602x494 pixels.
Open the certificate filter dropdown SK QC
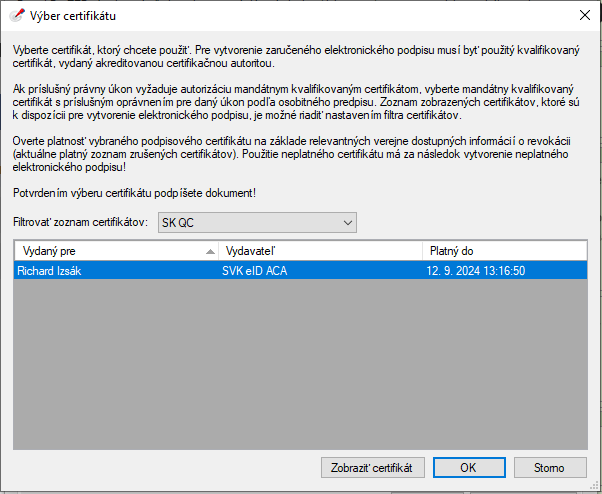257,223
